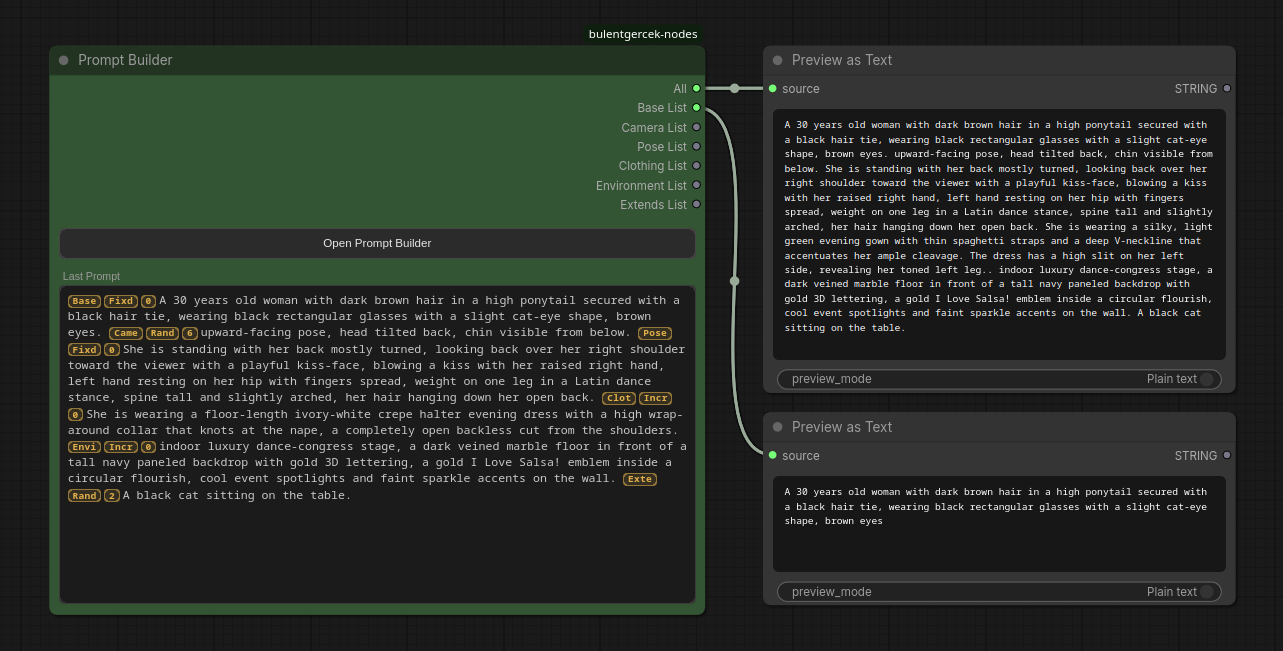
Task: Click the Clot tag in Last Prompt
Action: pos(619,398)
